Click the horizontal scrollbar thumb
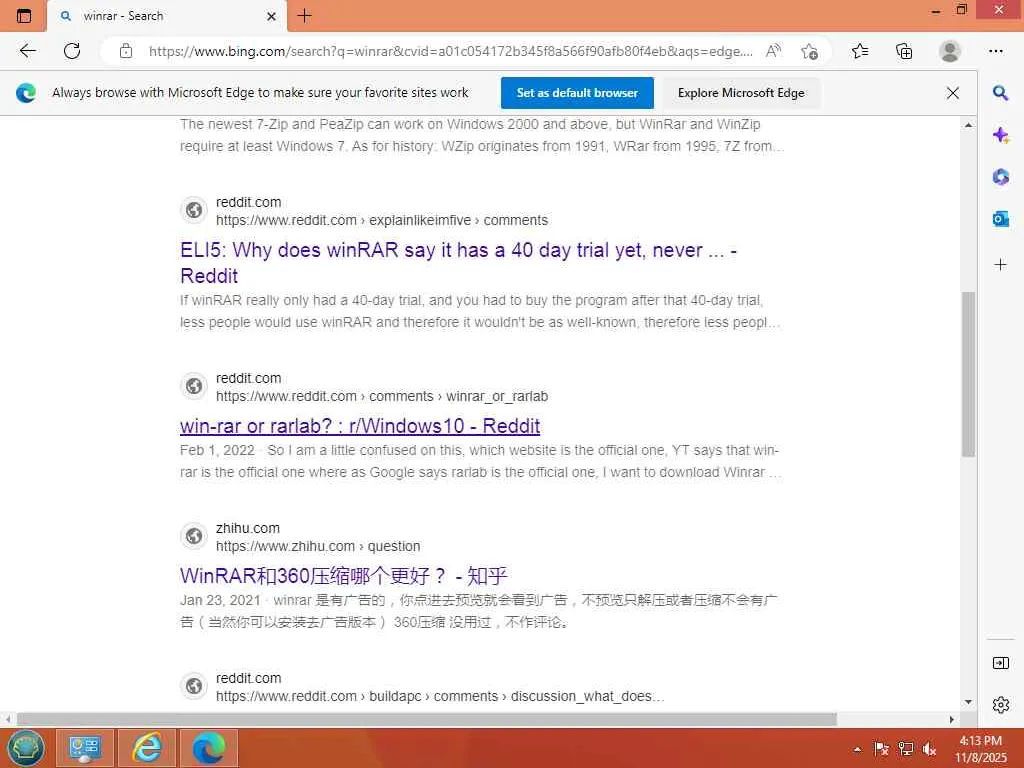 426,719
